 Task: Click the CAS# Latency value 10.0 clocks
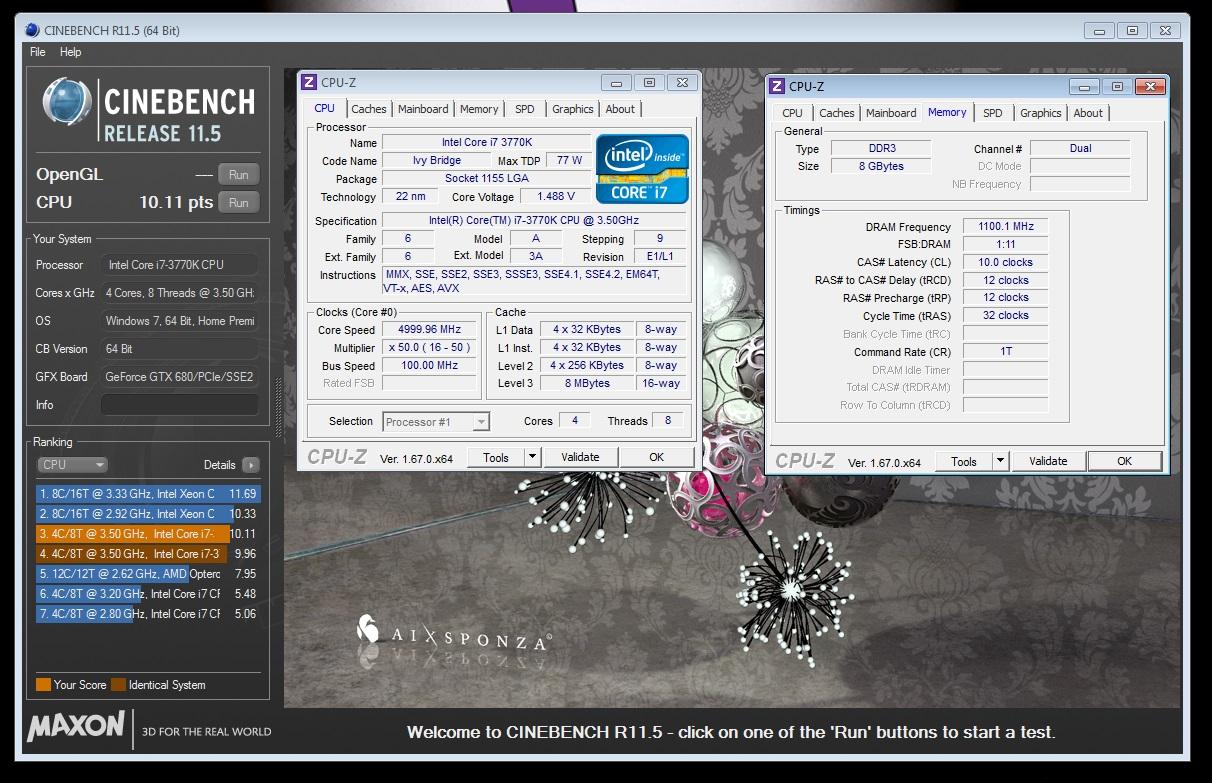pyautogui.click(x=1005, y=263)
